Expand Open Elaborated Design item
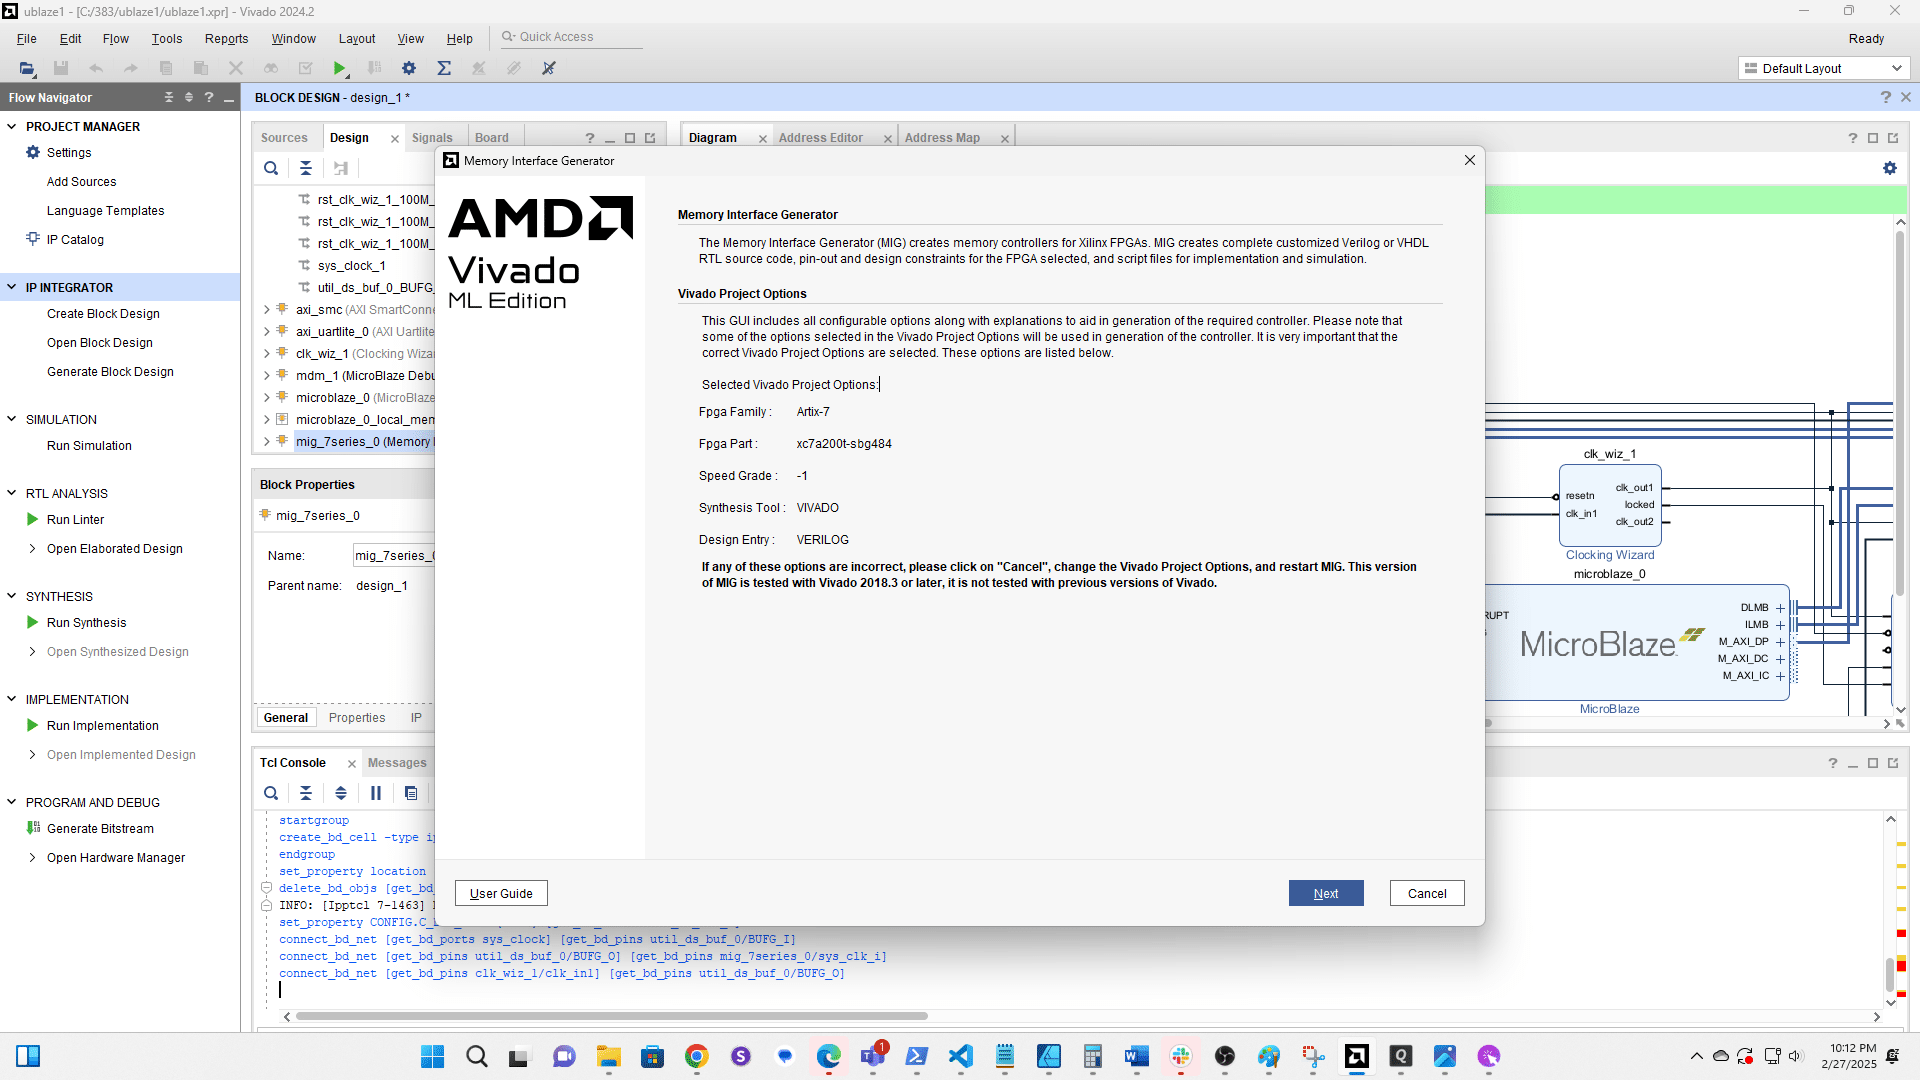This screenshot has height=1080, width=1920. (x=32, y=548)
